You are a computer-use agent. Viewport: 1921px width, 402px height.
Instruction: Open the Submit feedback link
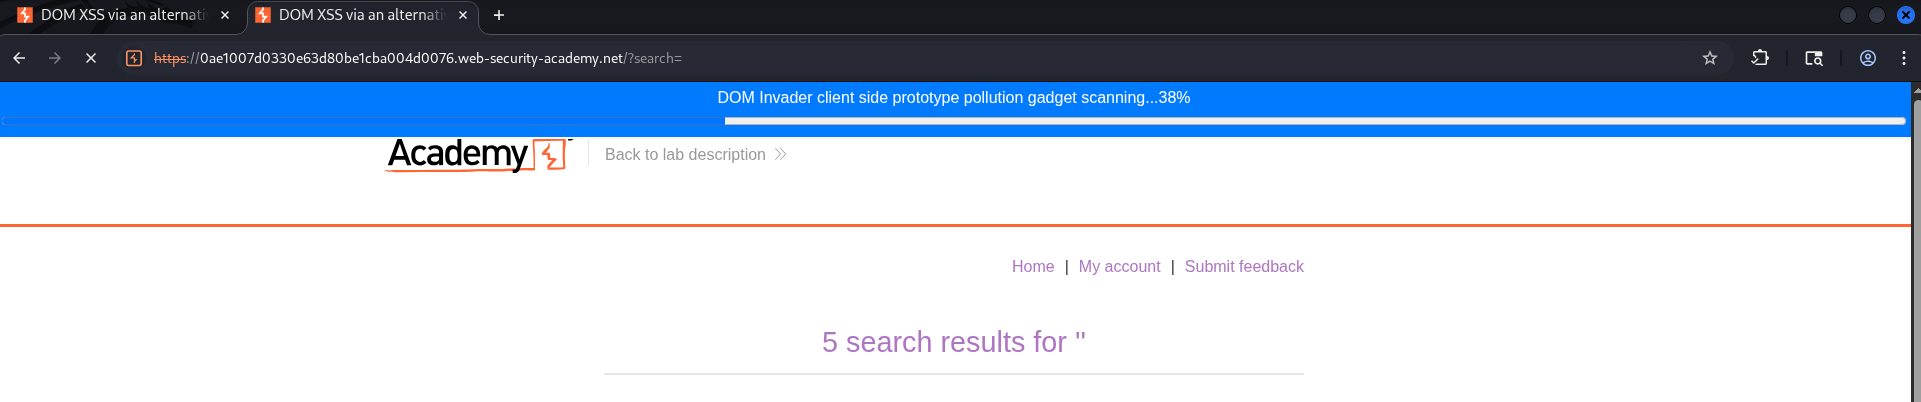(1244, 266)
